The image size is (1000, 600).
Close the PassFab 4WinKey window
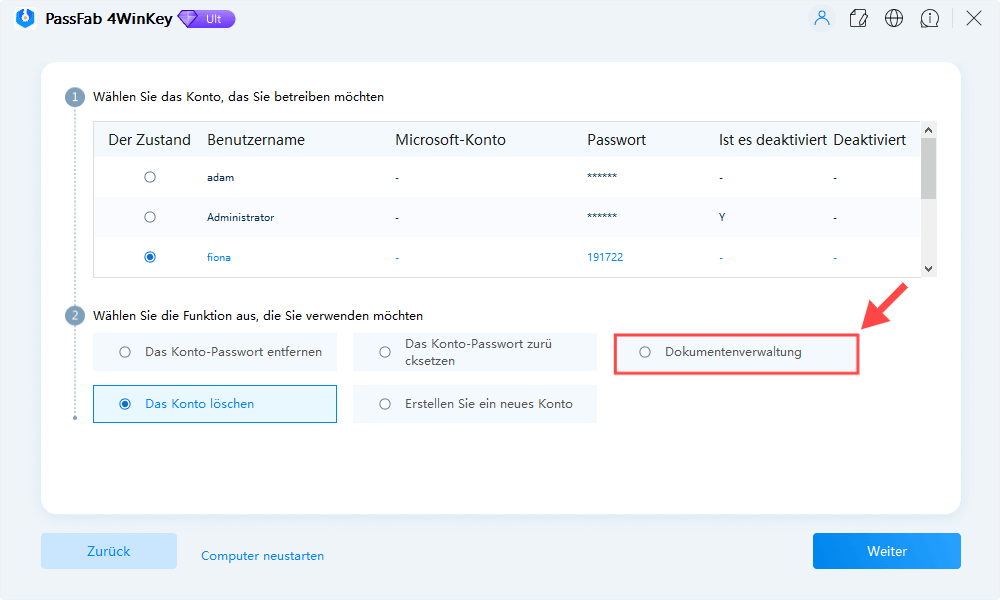click(973, 18)
